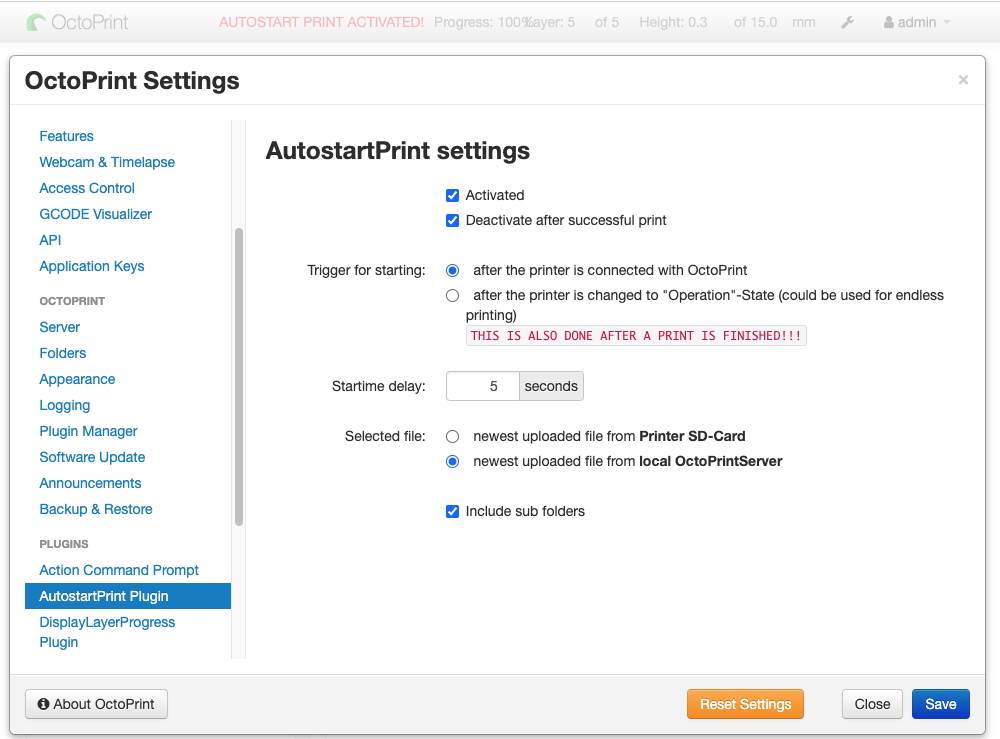Click the Progress: 100% text in navbar

481,22
